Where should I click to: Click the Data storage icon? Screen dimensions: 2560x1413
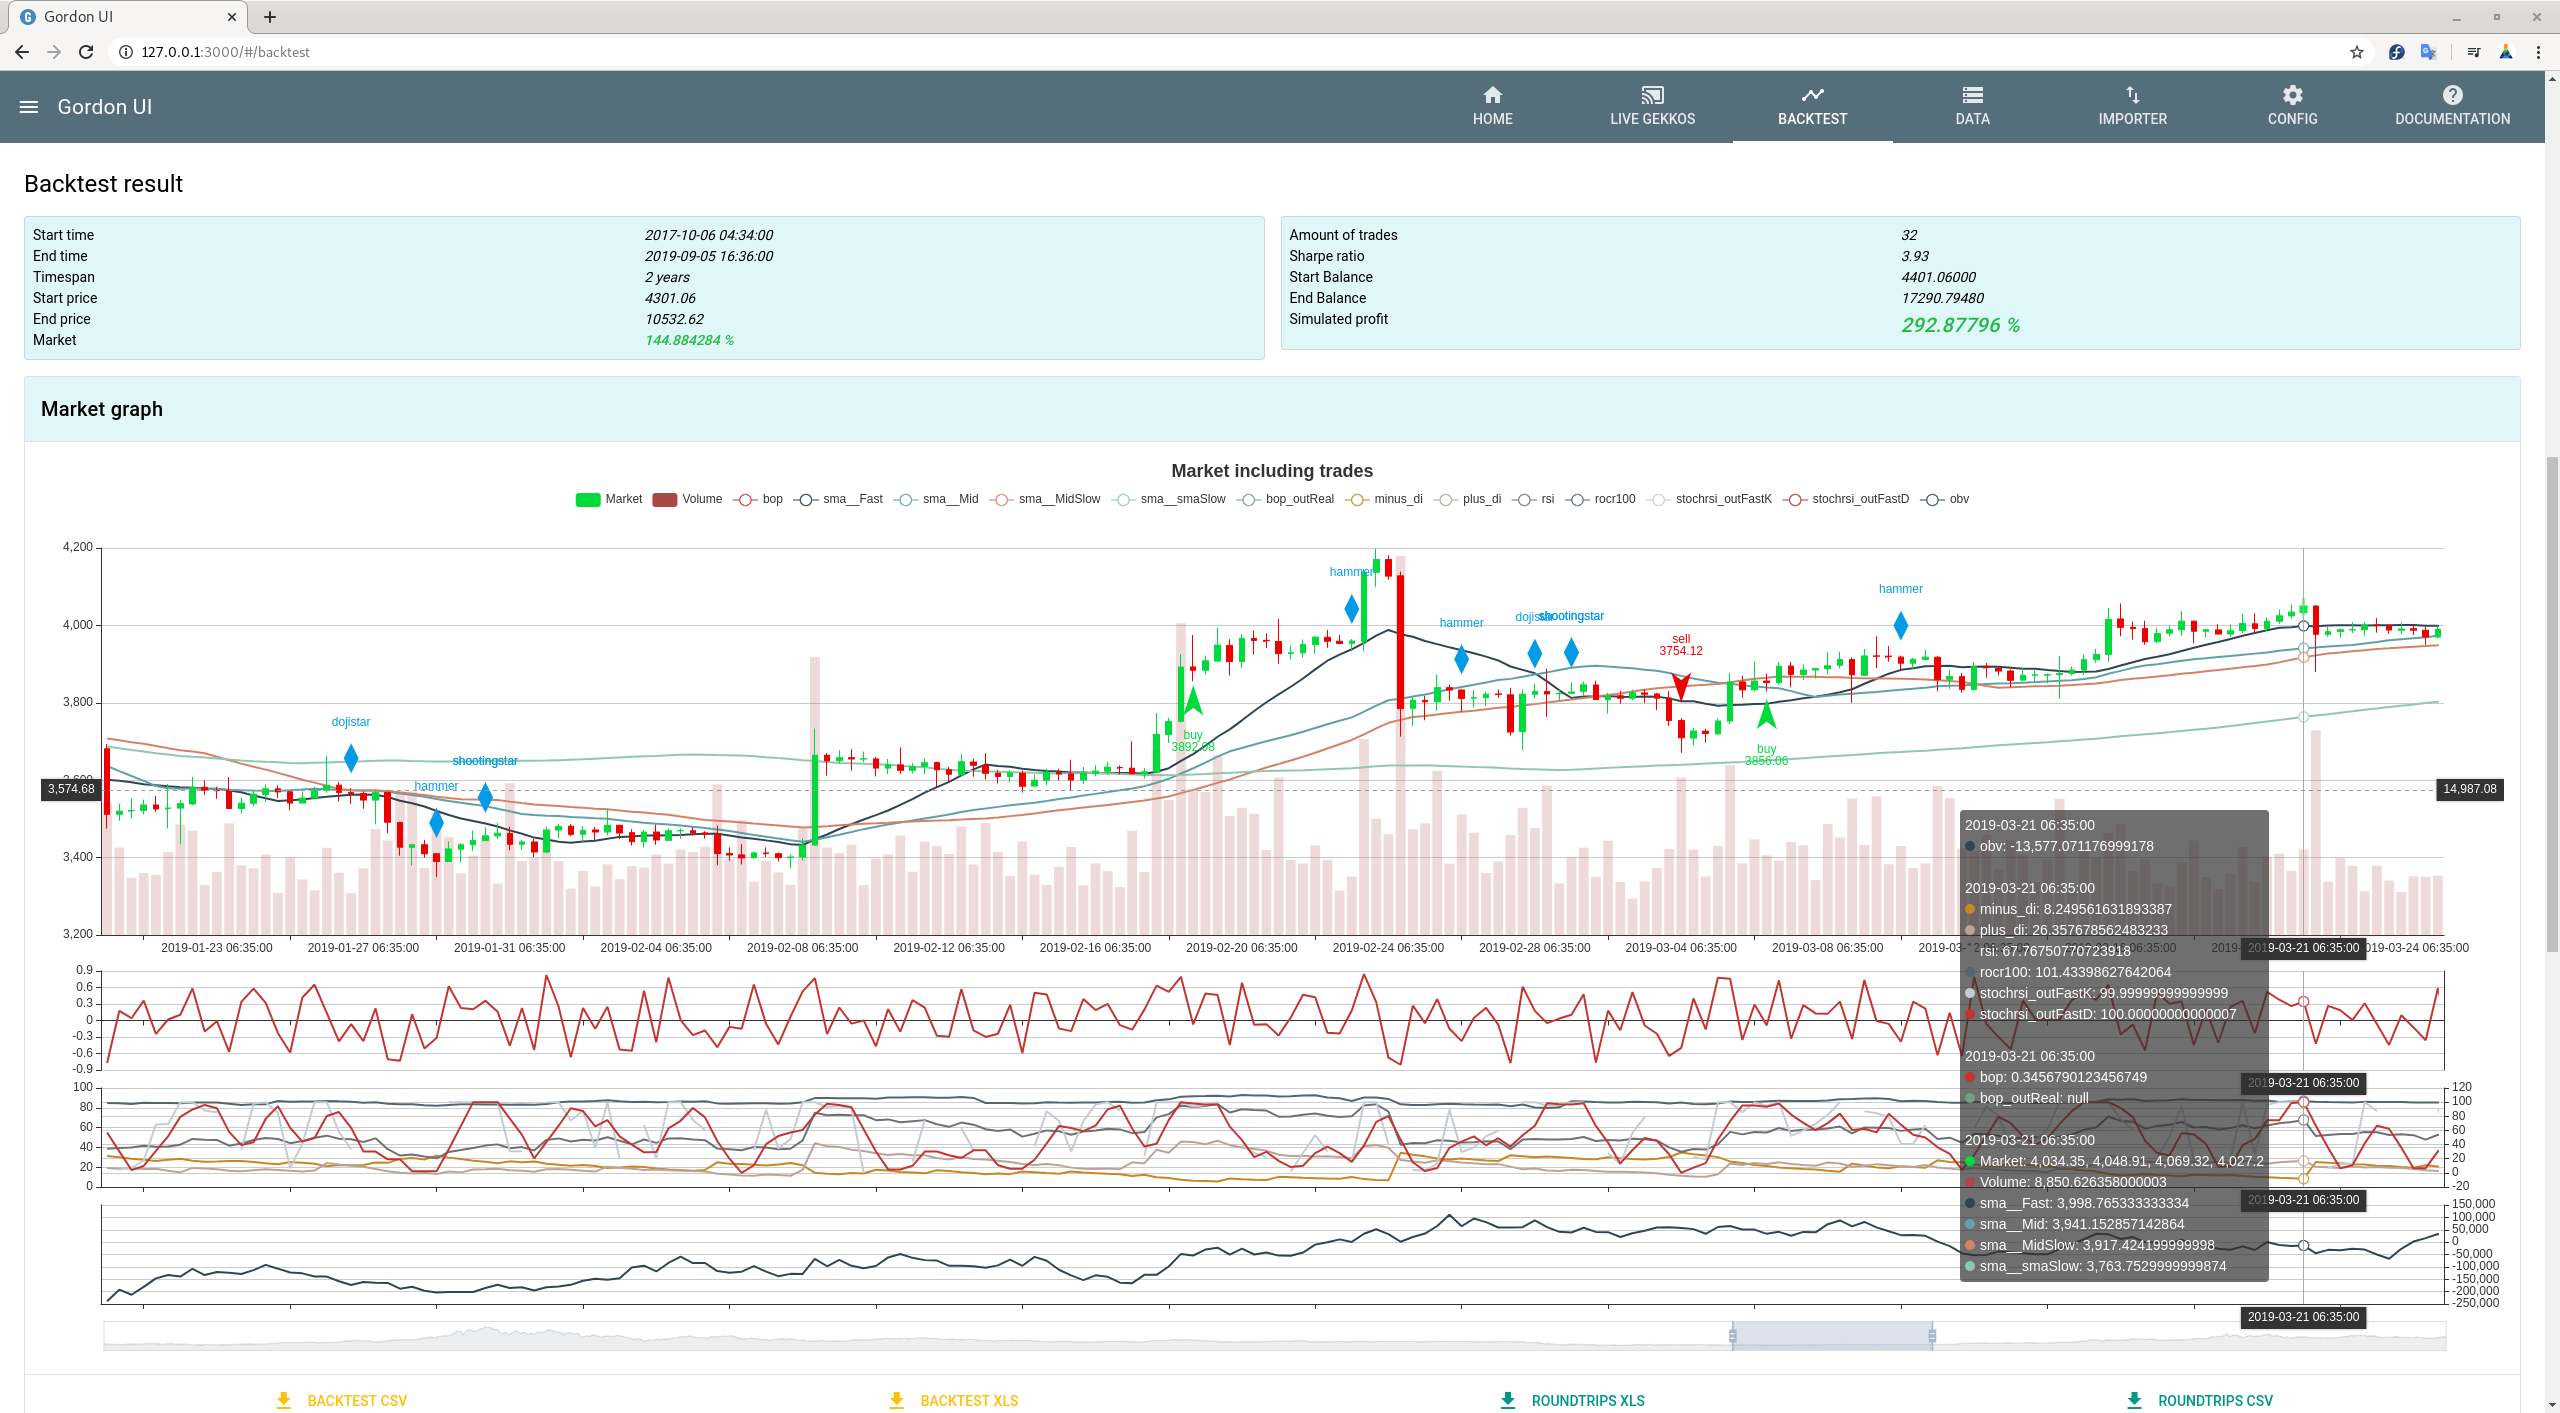(x=1972, y=95)
